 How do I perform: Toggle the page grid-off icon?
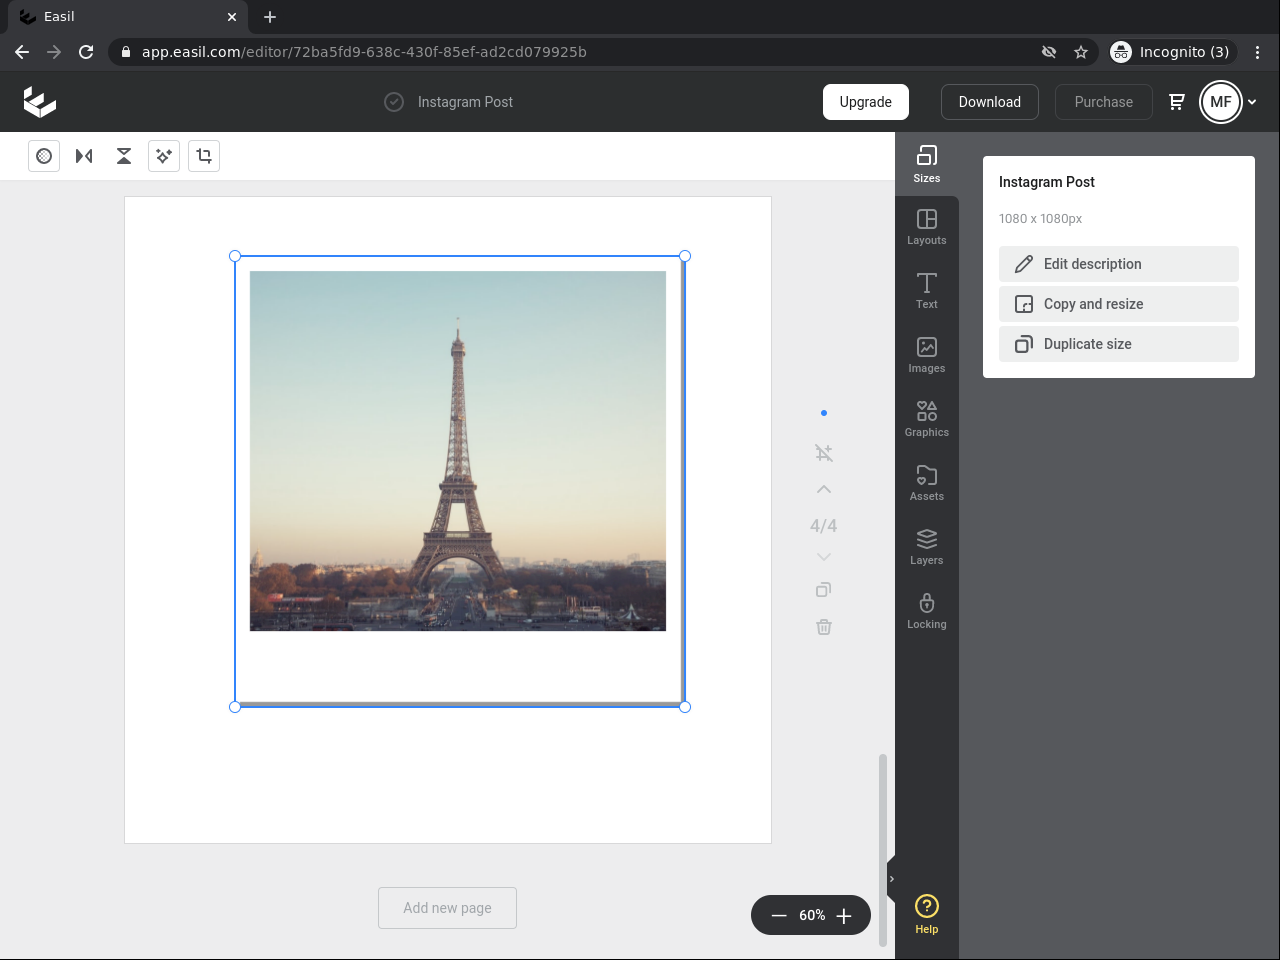(x=824, y=453)
